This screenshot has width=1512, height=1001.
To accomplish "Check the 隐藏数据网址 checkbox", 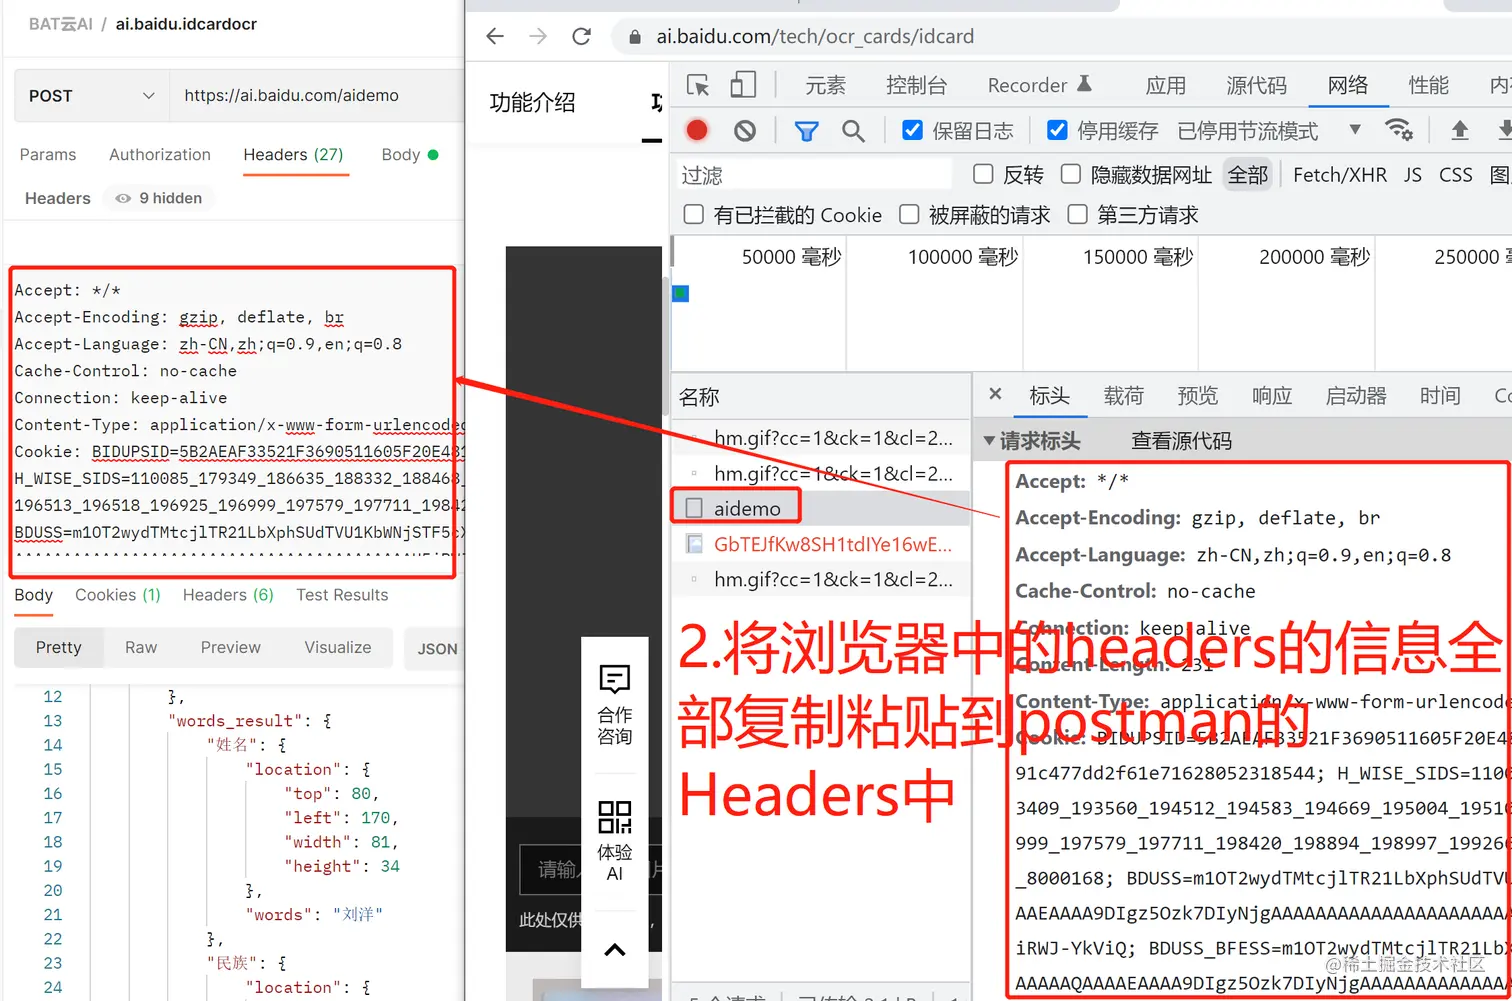I will (1070, 174).
